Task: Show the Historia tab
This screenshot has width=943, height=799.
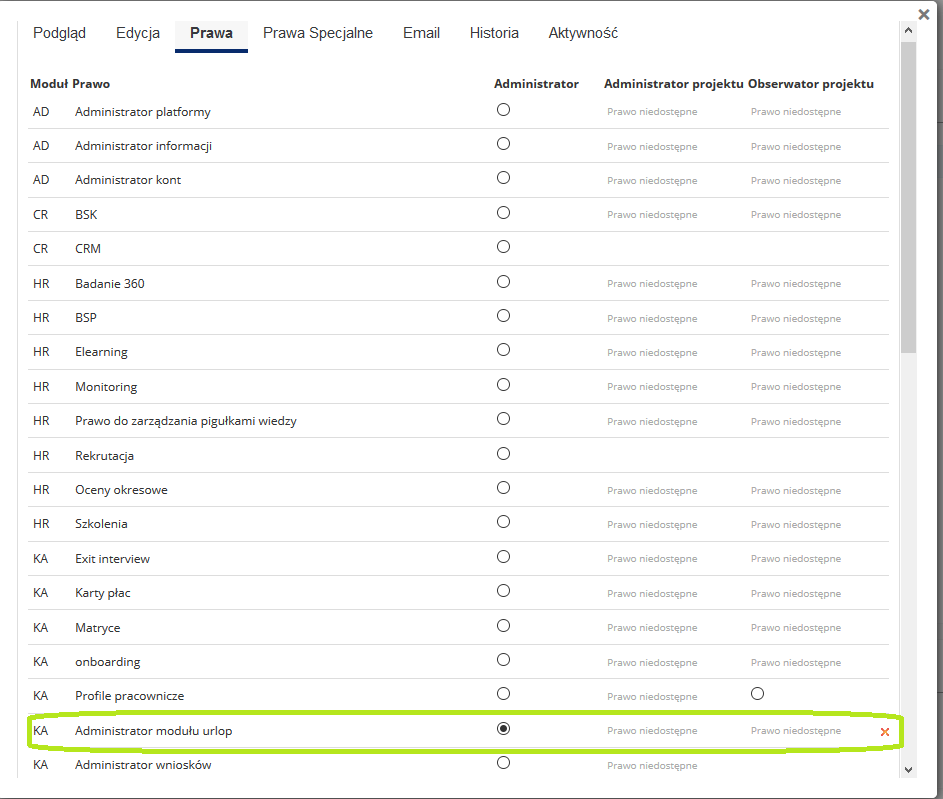Action: coord(494,33)
